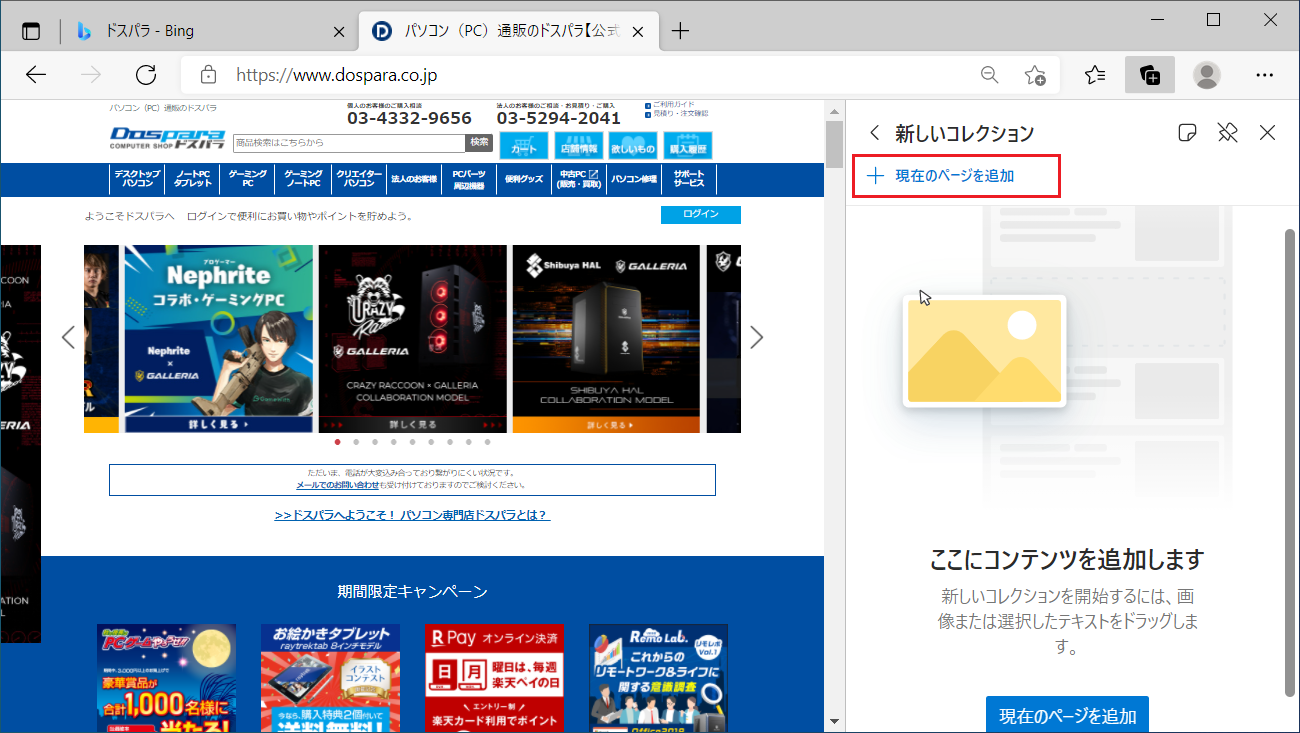The width and height of the screenshot is (1300, 733).
Task: Open a new tab with the plus button
Action: (680, 31)
